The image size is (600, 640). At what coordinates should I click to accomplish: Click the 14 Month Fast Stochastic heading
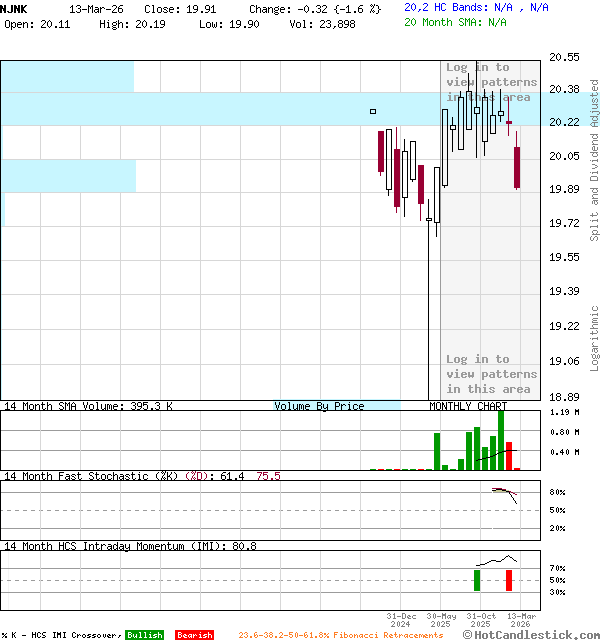click(103, 476)
